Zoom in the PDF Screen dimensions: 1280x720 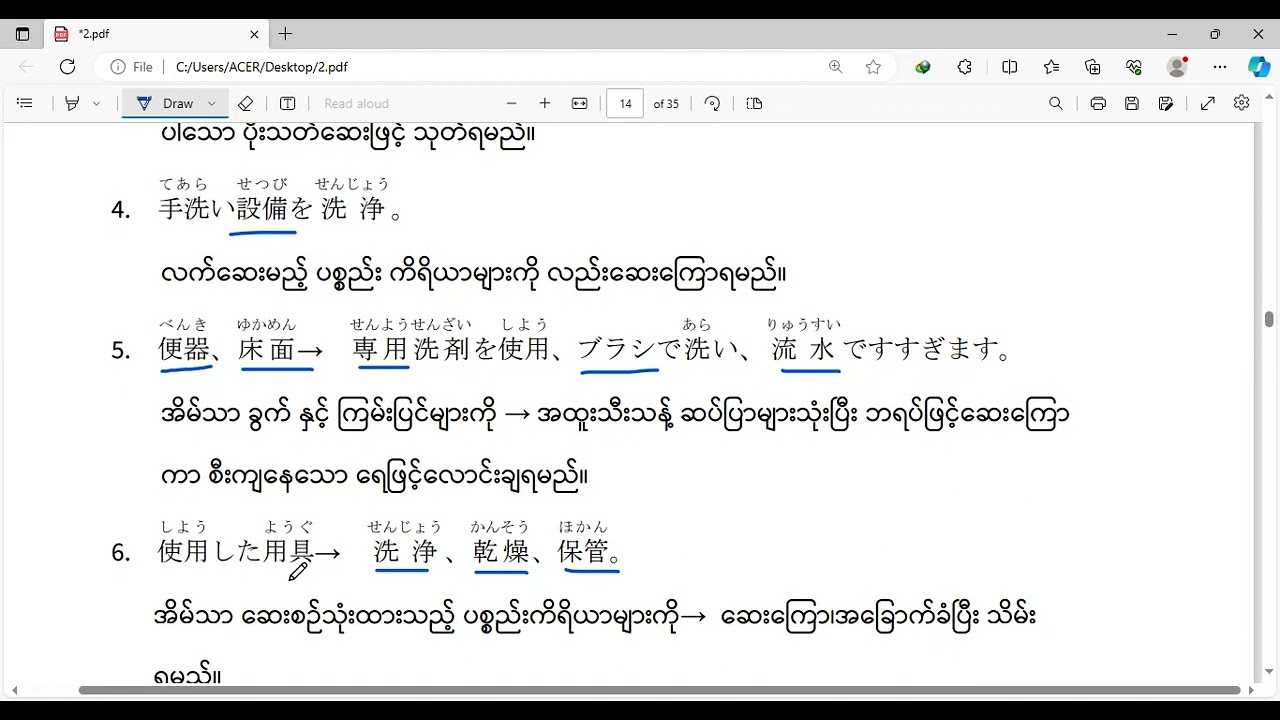545,103
